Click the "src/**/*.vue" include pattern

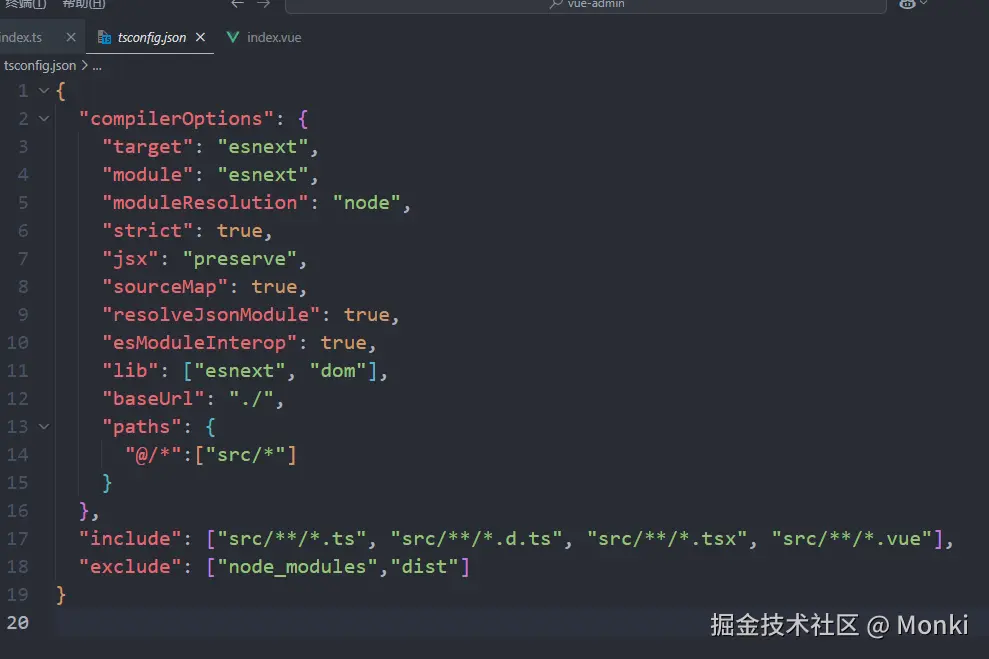851,539
